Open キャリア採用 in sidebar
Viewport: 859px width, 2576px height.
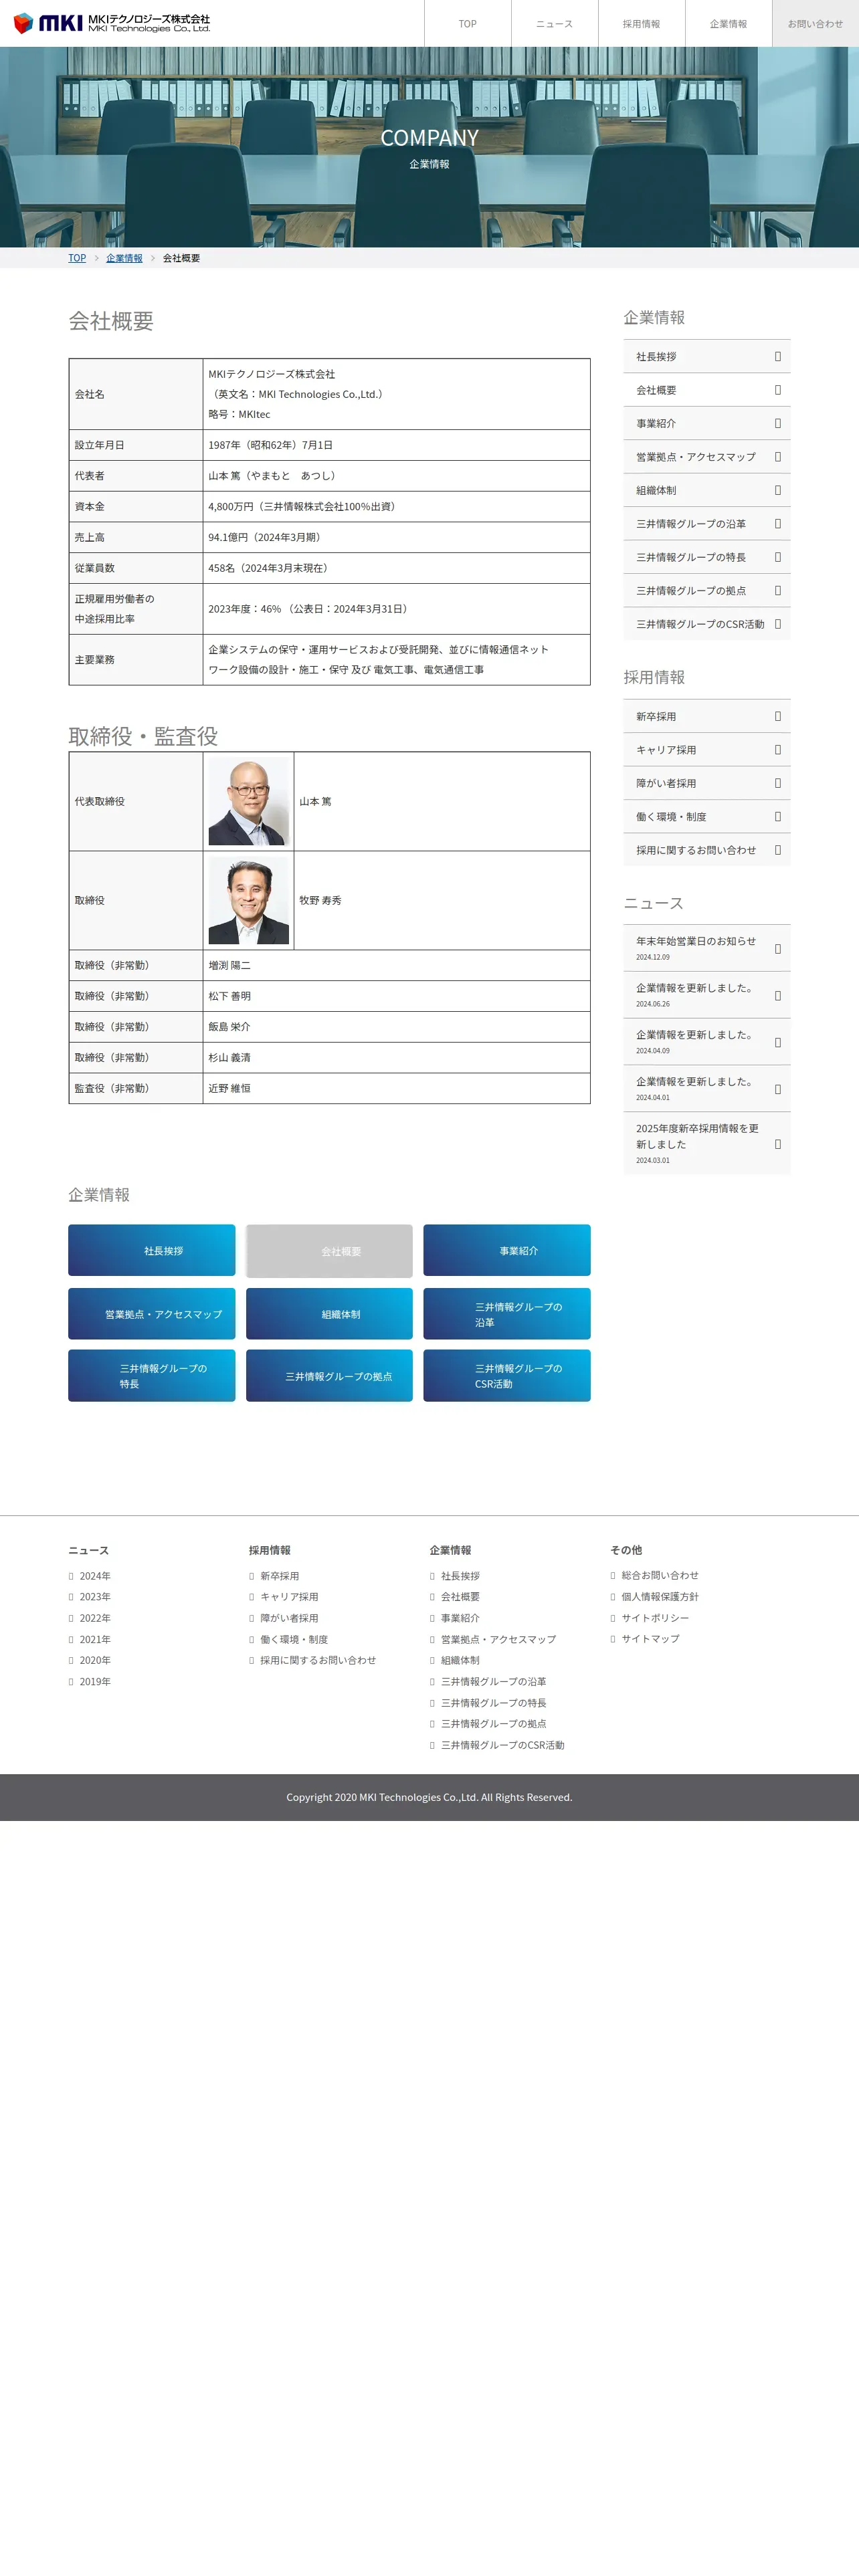(x=706, y=749)
